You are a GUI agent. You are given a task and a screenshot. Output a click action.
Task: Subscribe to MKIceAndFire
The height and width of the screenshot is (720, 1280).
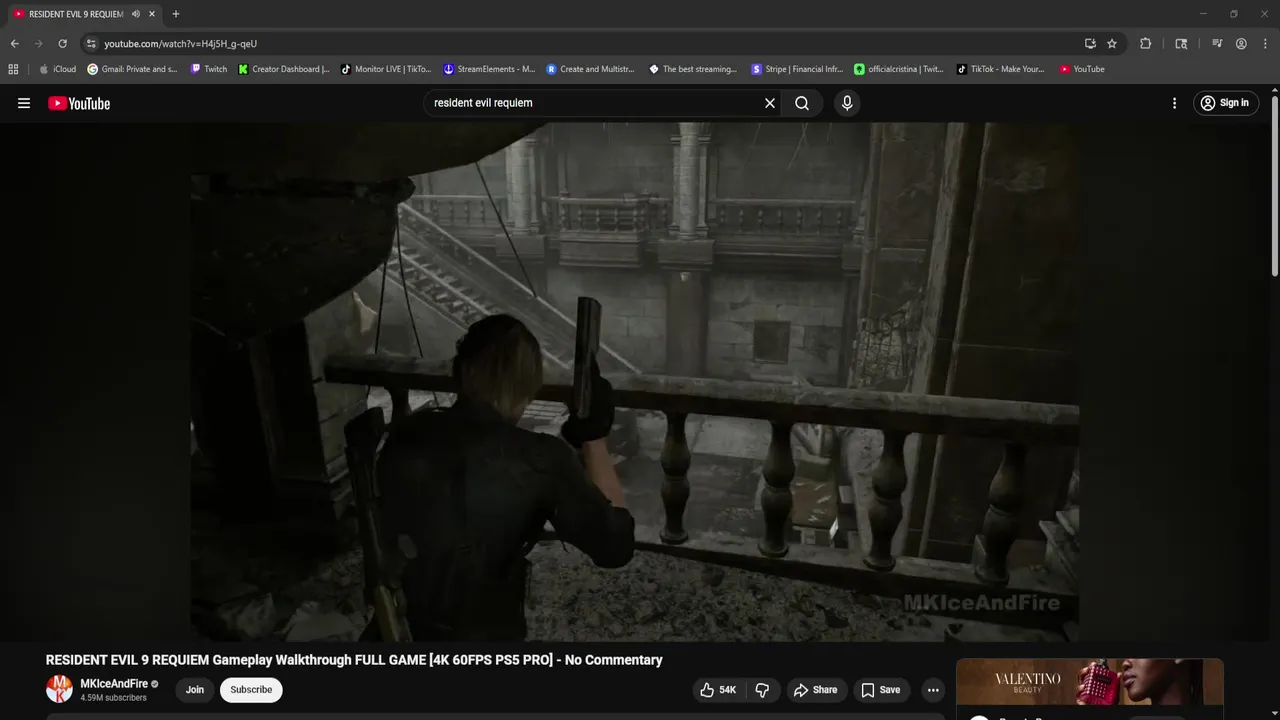pyautogui.click(x=251, y=690)
